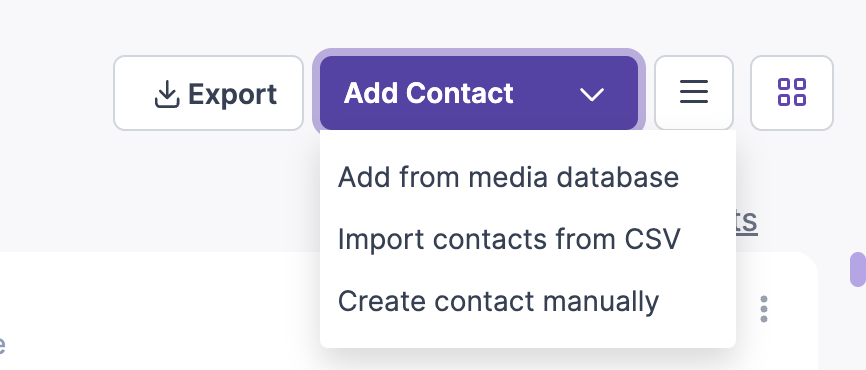Click the purple vertical scrollbar thumb
The image size is (866, 370).
(858, 269)
